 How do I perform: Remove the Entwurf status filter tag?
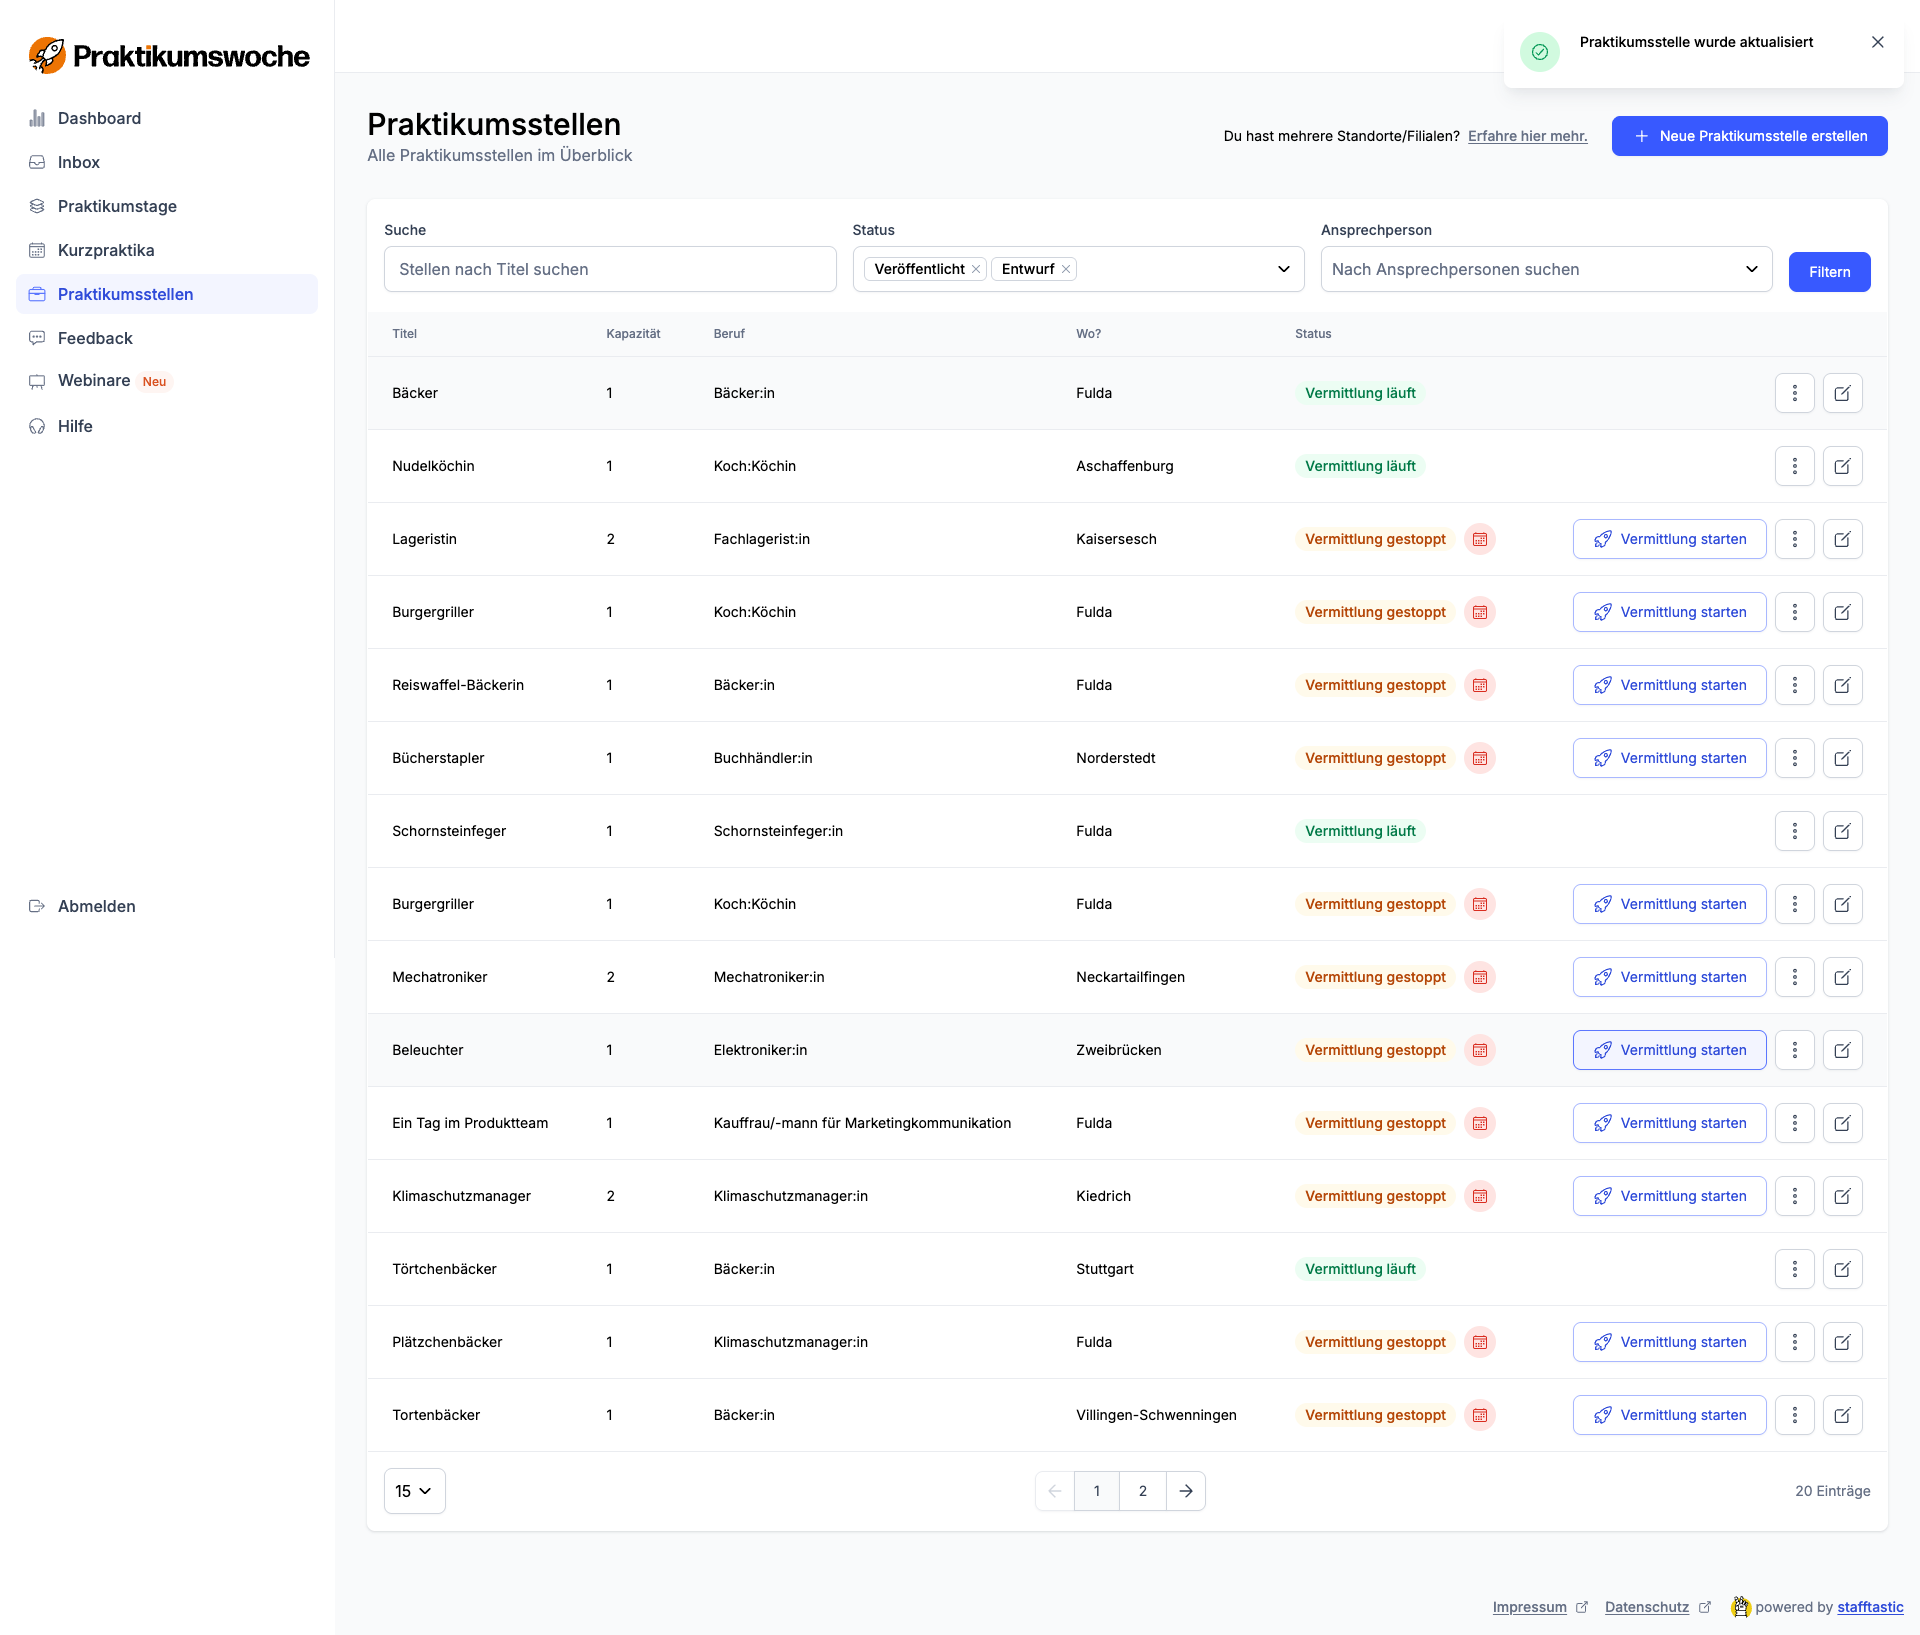1066,269
